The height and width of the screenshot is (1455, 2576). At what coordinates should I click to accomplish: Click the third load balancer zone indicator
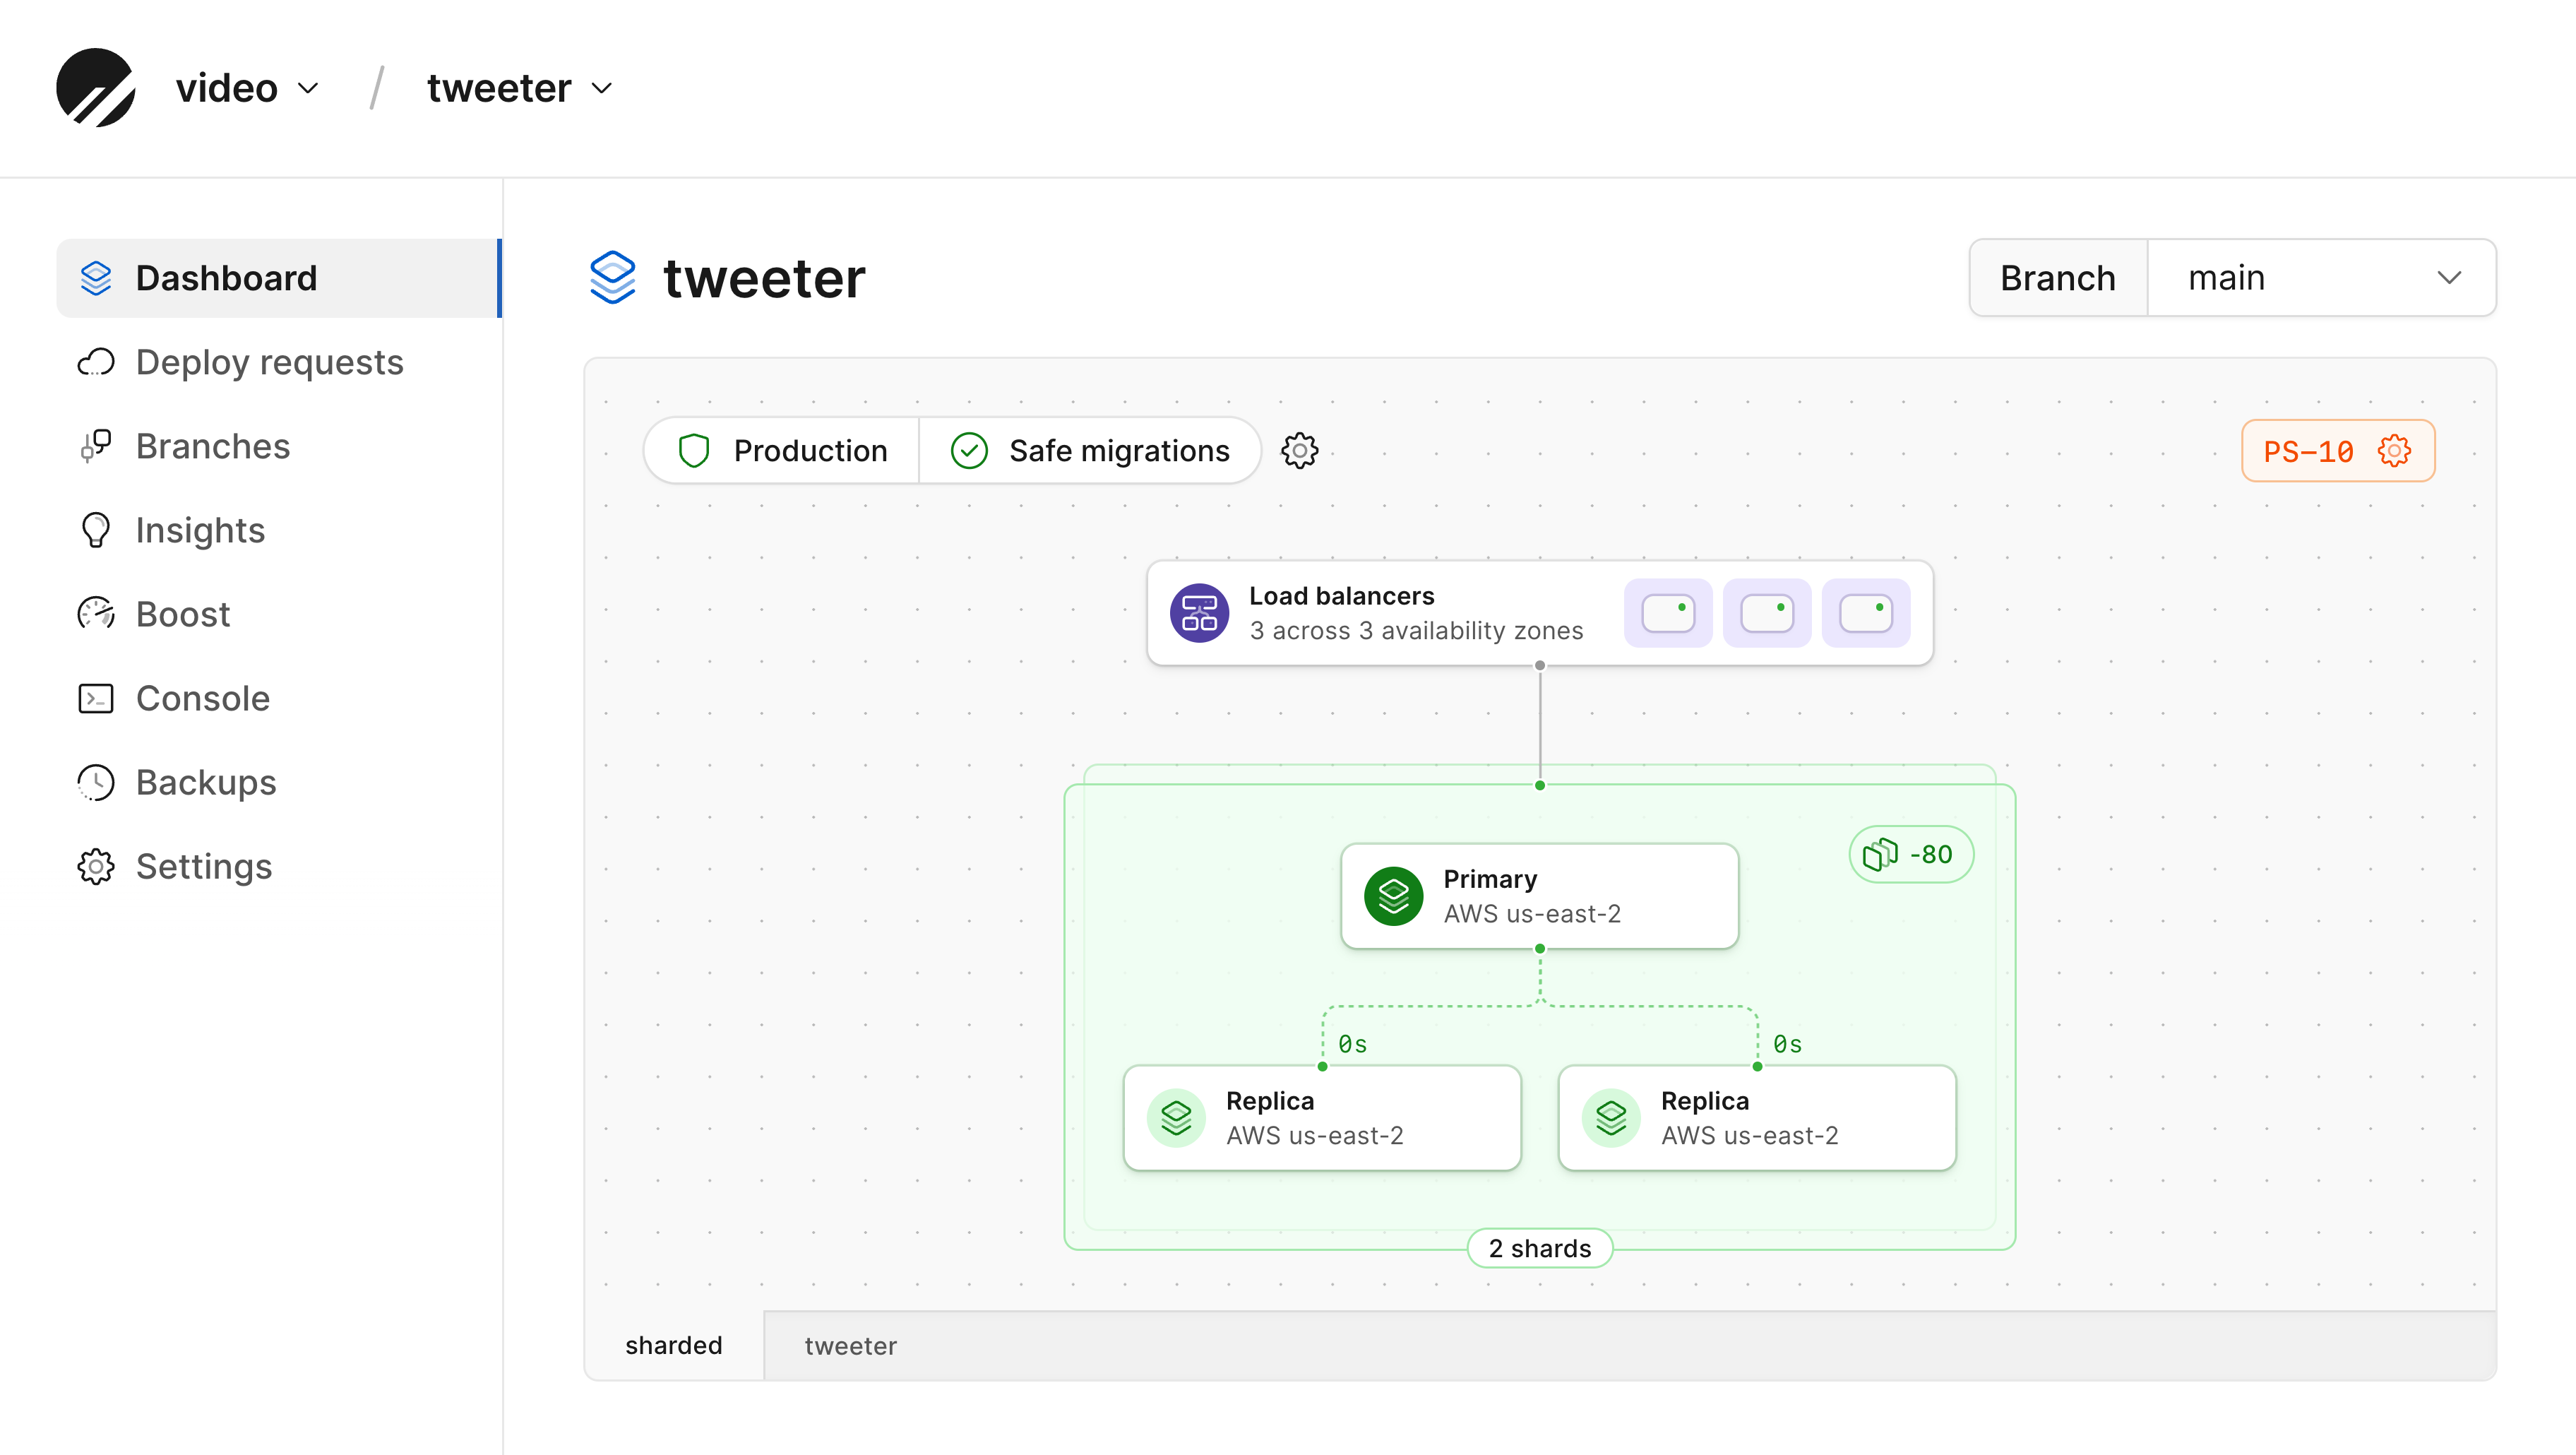1865,613
